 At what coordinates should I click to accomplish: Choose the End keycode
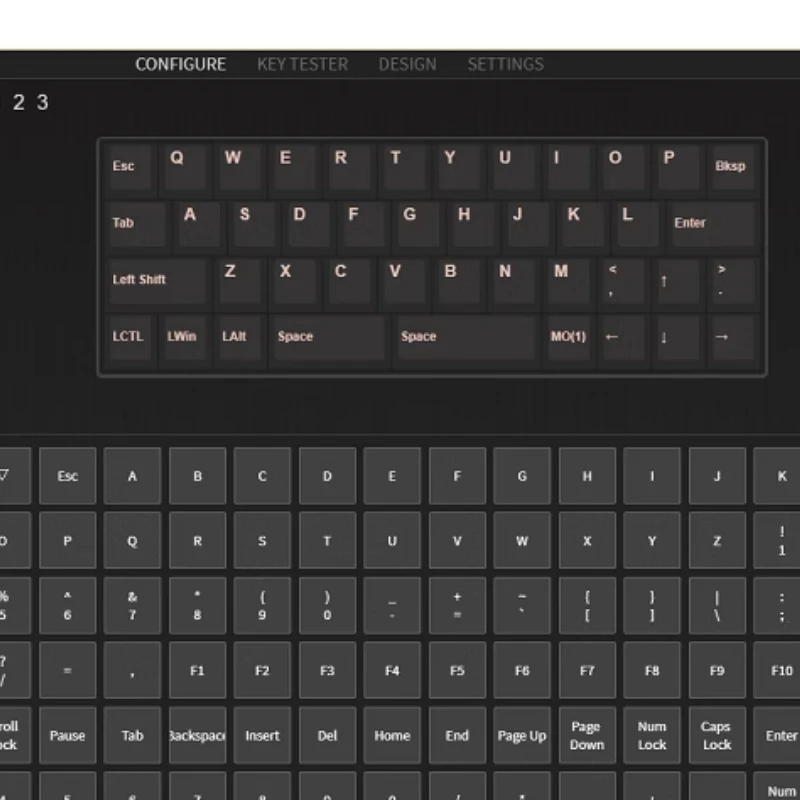457,736
